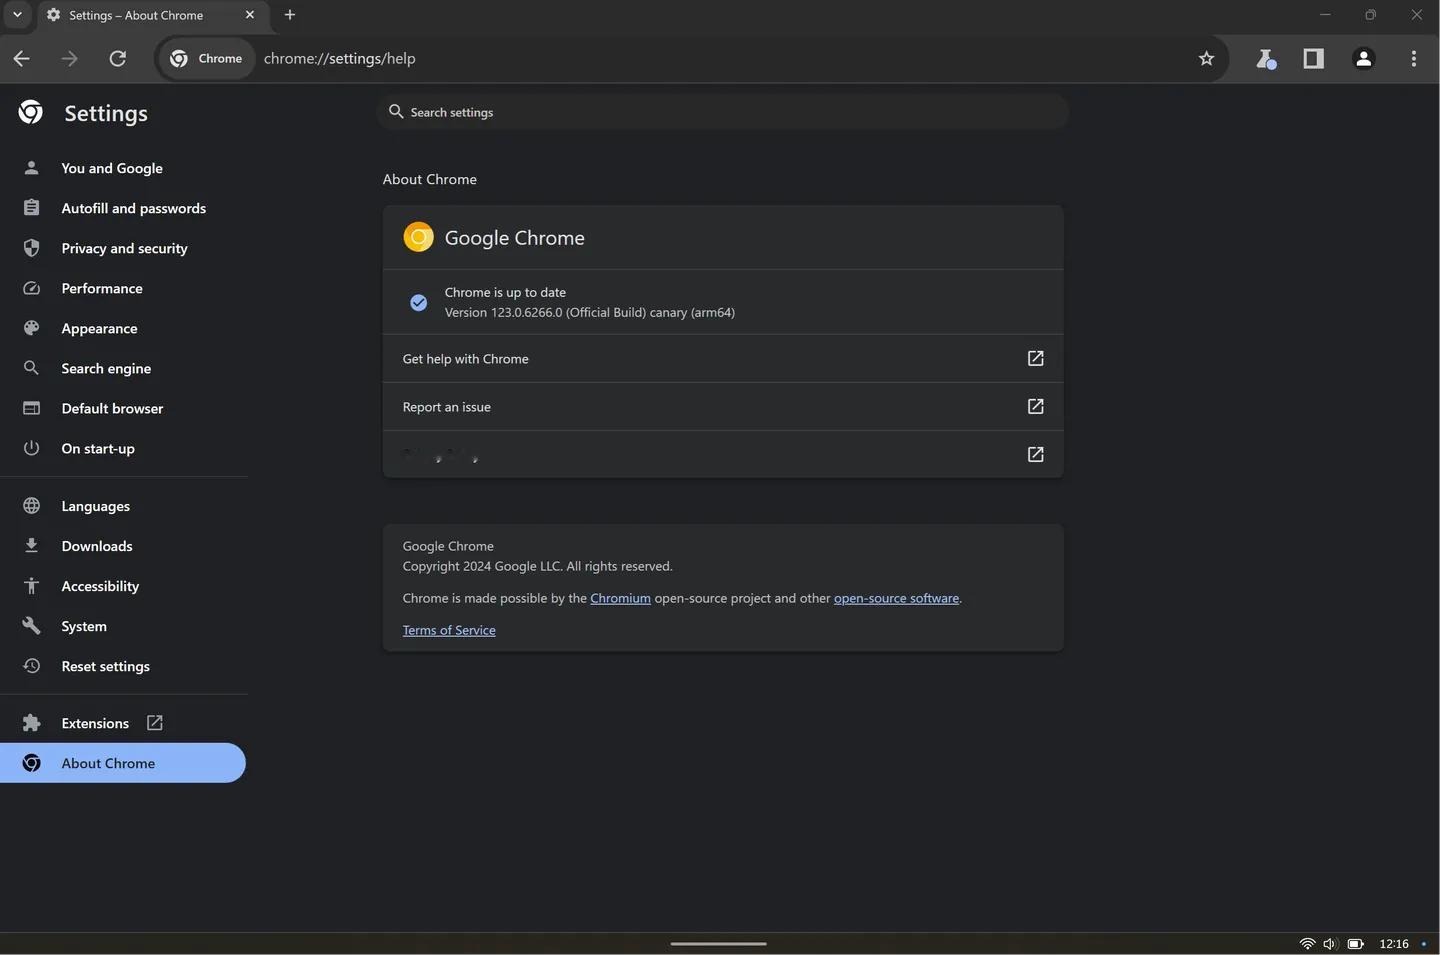Click the Extensions puzzle piece icon
The height and width of the screenshot is (955, 1440).
pyautogui.click(x=31, y=723)
